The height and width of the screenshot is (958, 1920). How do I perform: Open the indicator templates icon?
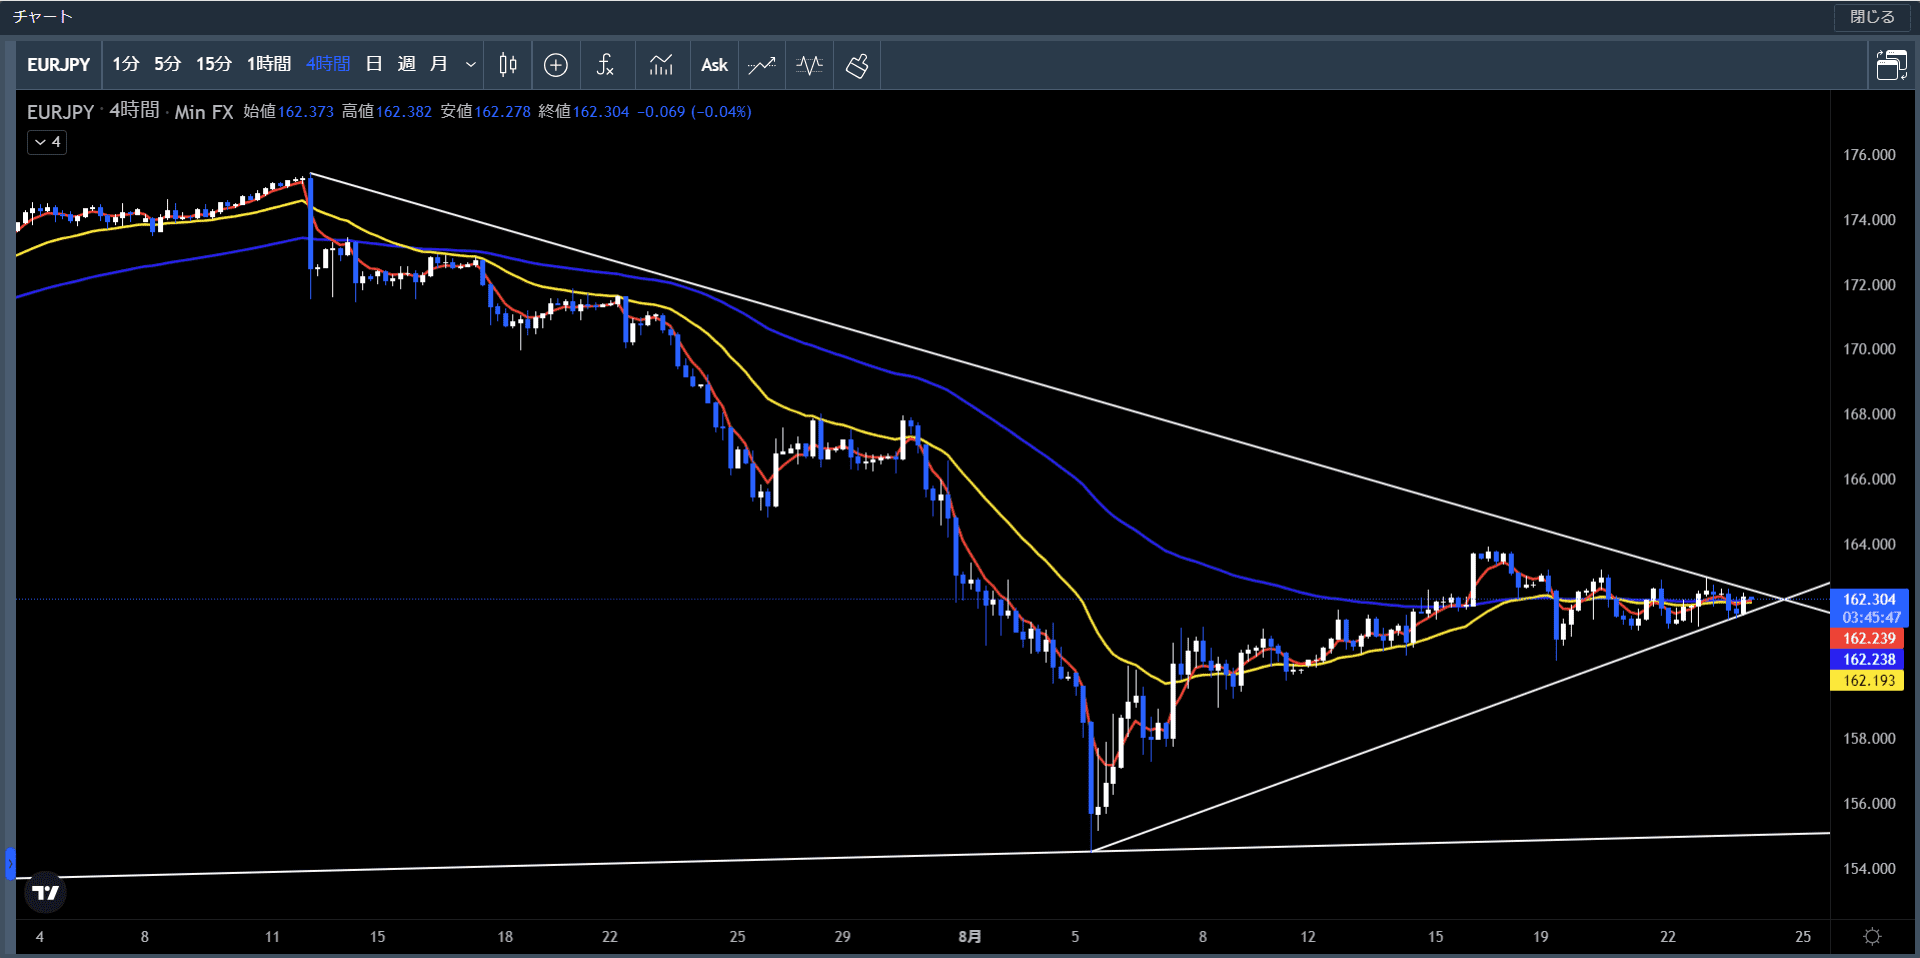click(661, 65)
